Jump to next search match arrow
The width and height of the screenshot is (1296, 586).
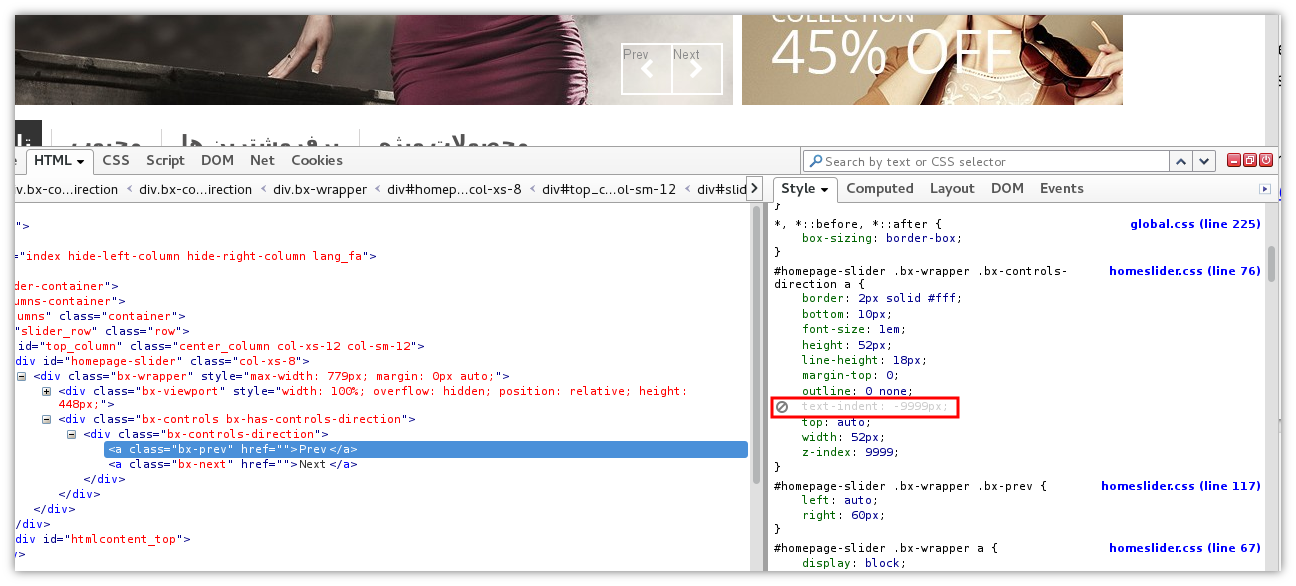[x=1203, y=161]
